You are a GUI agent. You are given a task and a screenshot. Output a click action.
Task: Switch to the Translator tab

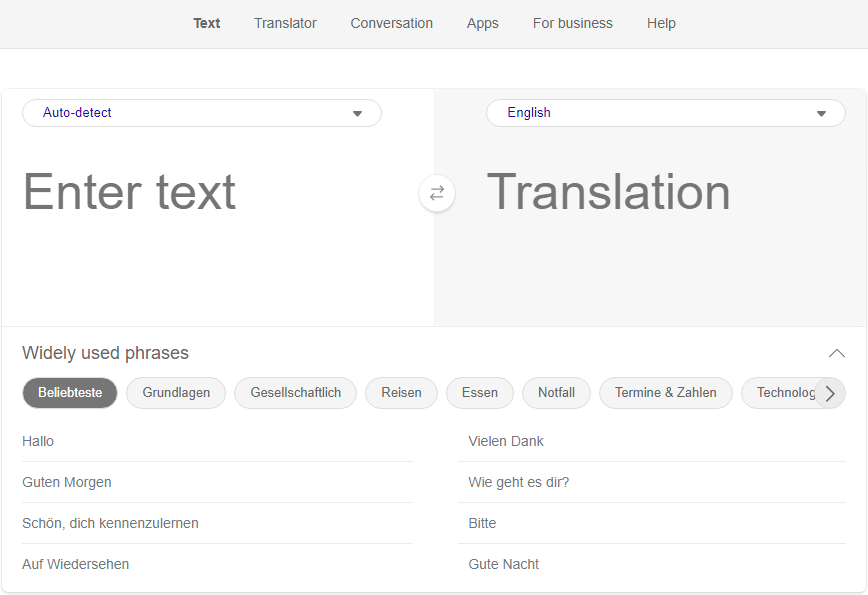pos(285,23)
